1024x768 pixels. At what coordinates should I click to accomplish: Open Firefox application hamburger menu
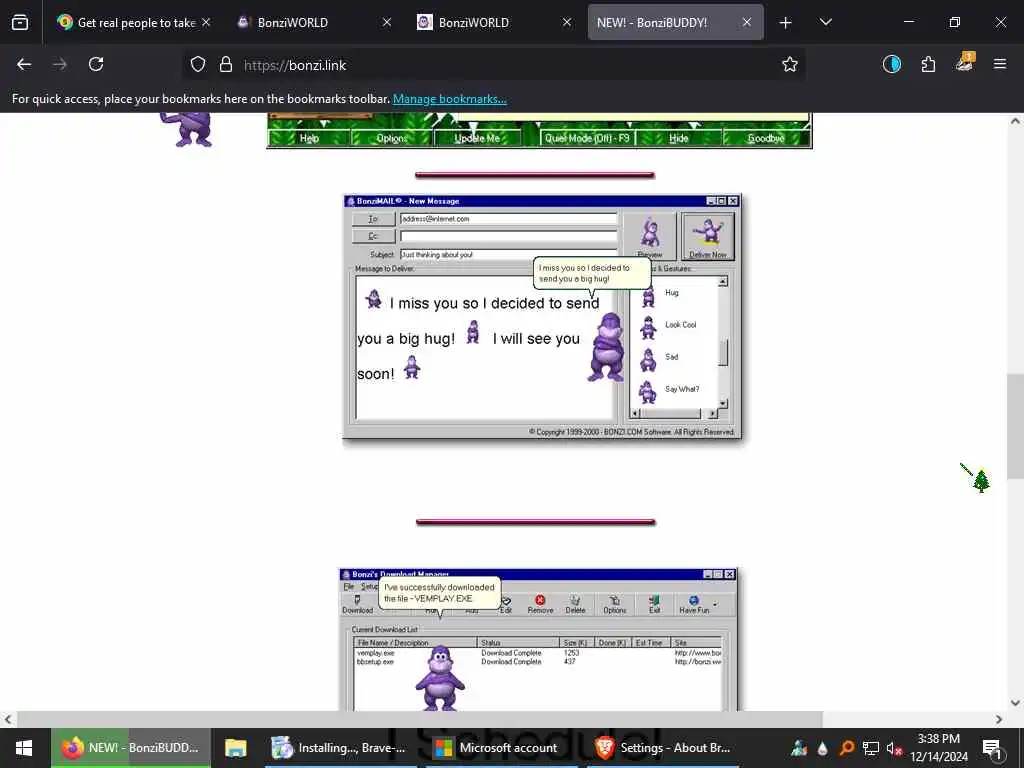click(x=1000, y=64)
